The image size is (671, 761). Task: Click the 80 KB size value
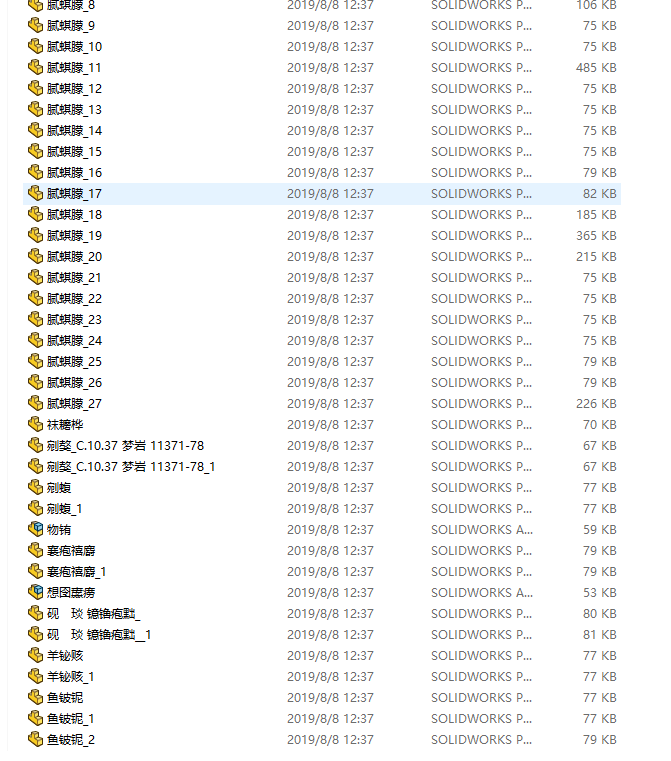pyautogui.click(x=600, y=613)
